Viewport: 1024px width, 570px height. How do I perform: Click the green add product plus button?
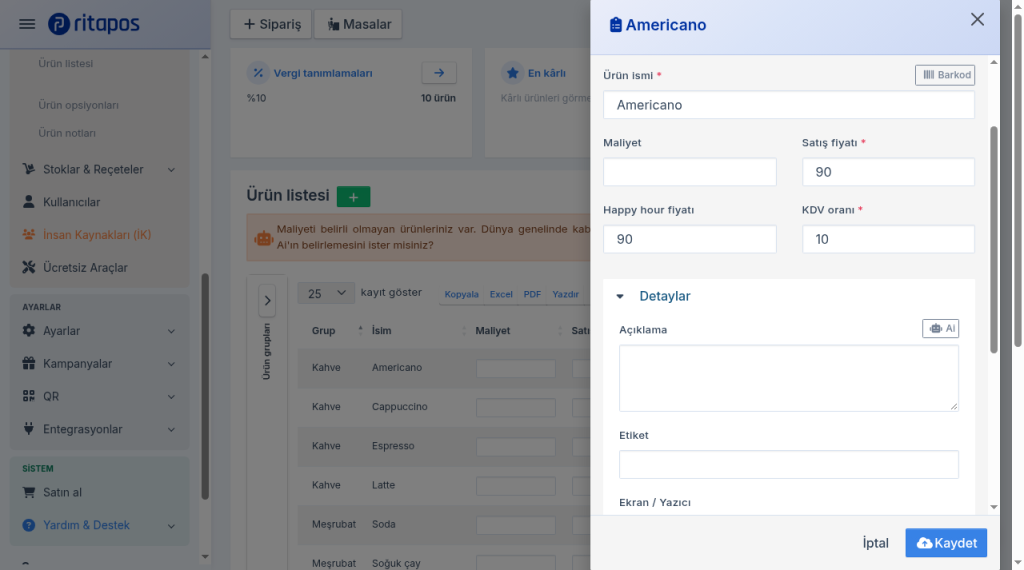click(353, 197)
